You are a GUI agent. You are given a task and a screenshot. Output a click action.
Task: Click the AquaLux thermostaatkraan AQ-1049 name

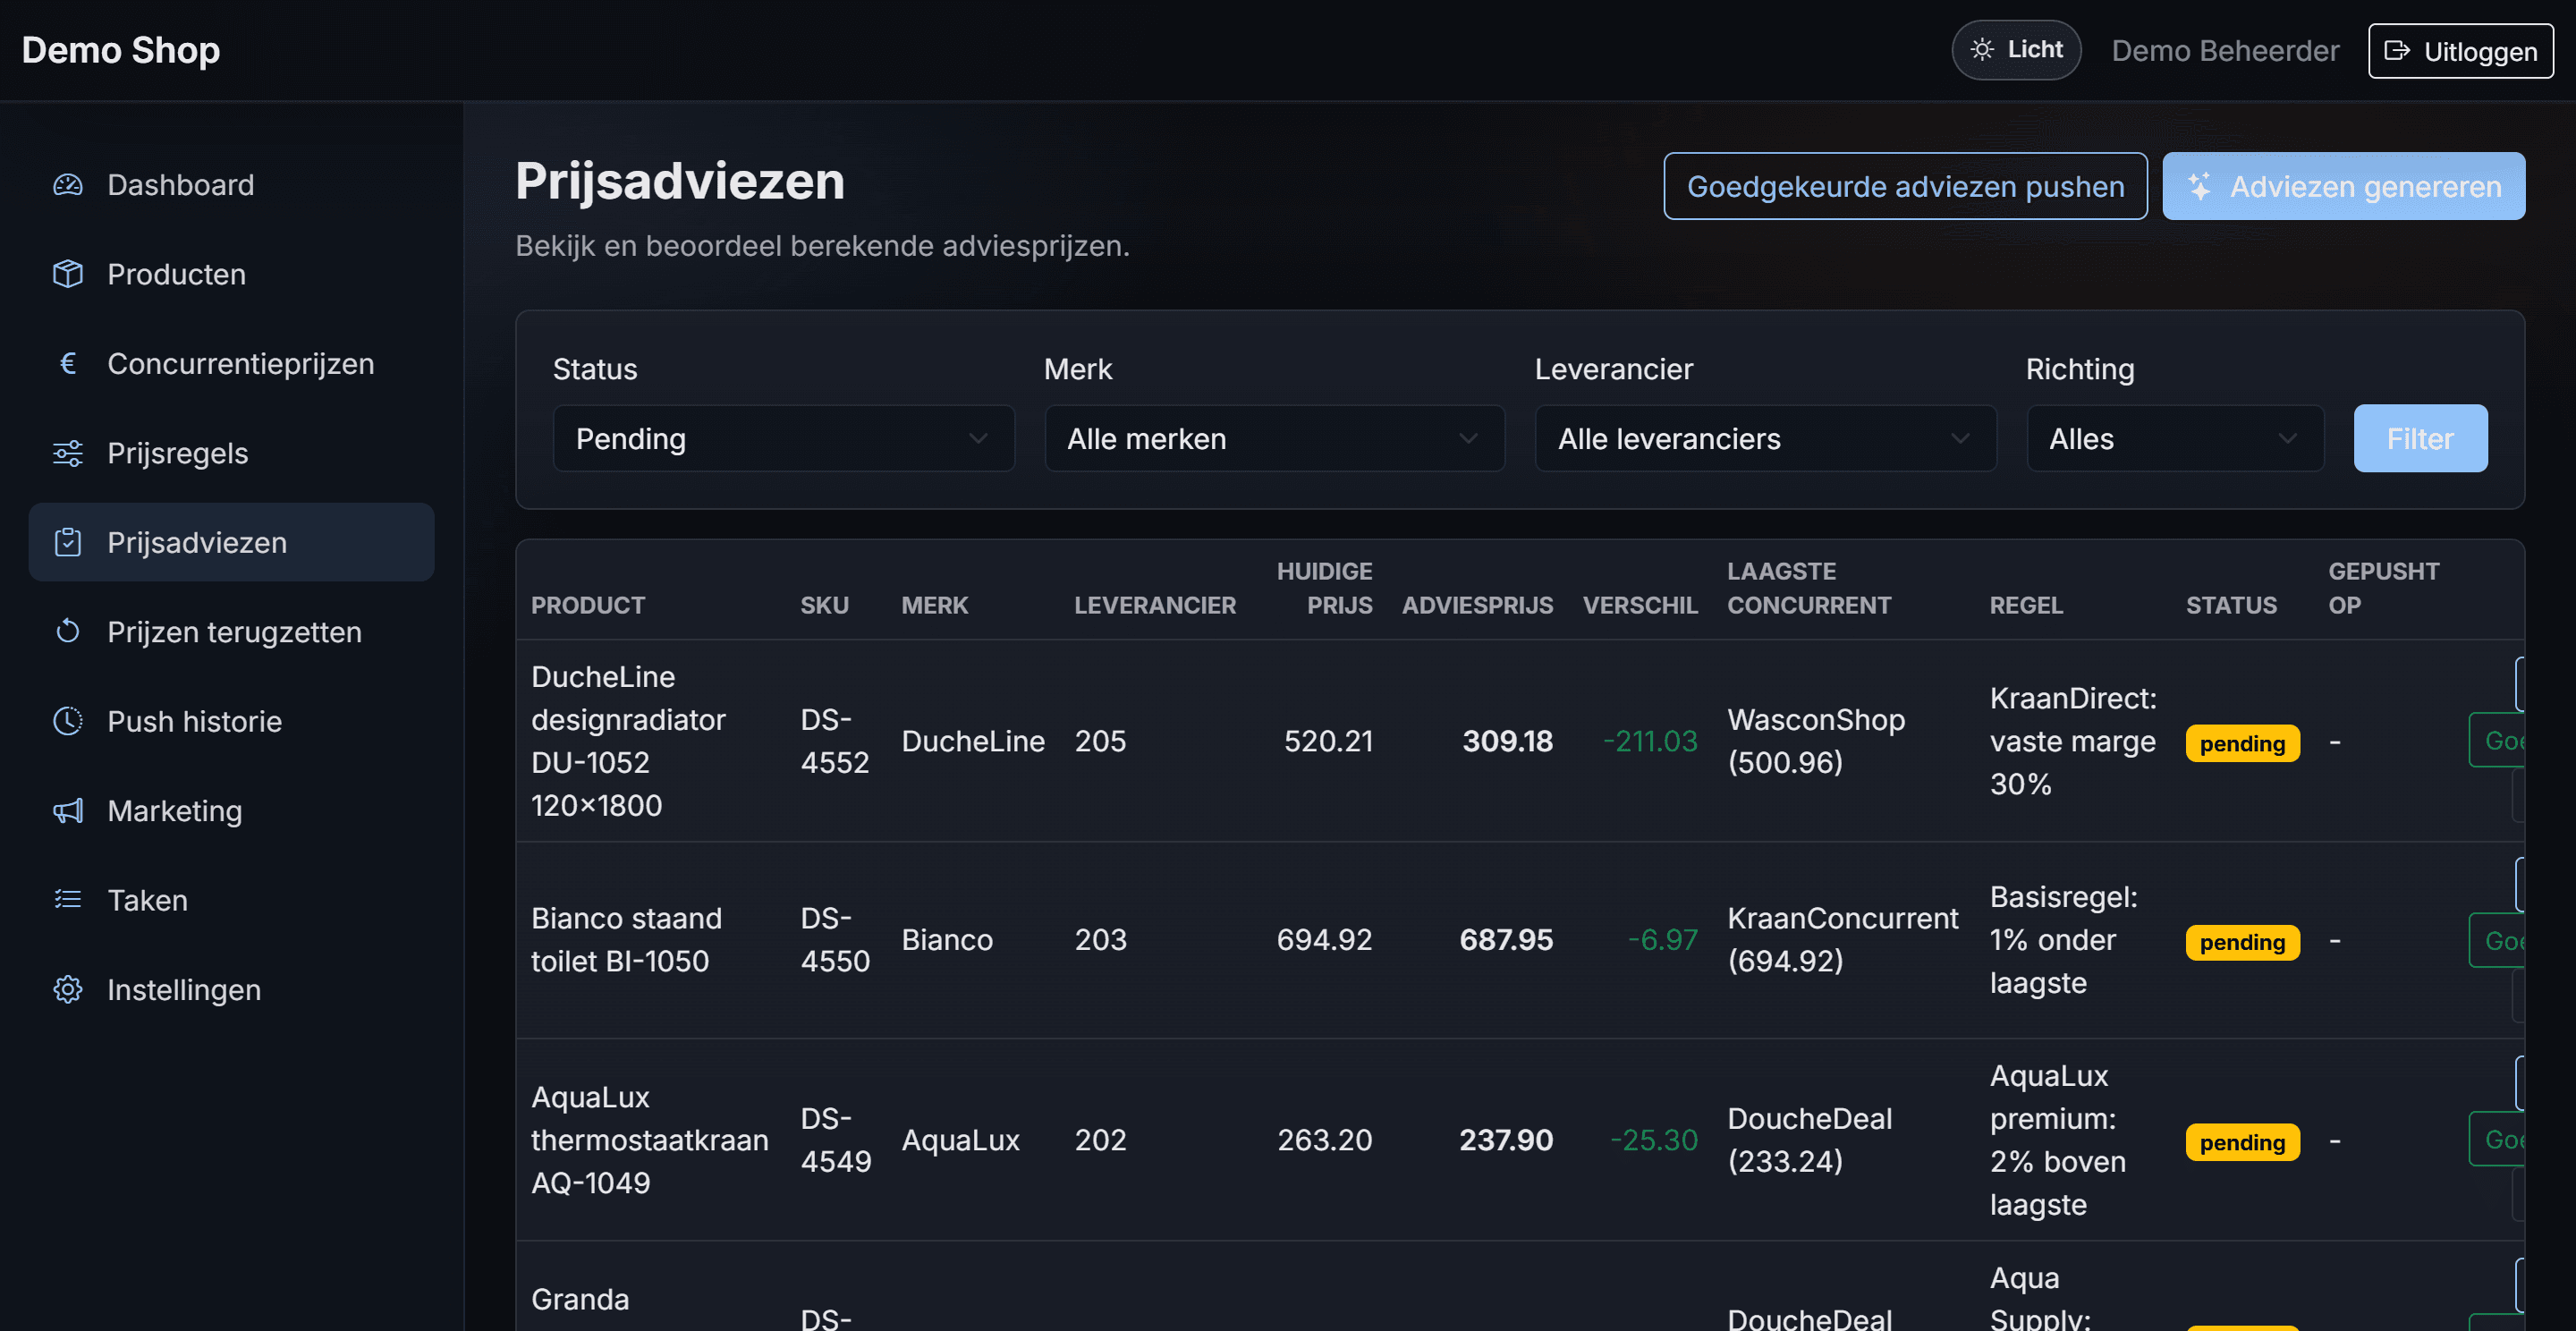[650, 1140]
